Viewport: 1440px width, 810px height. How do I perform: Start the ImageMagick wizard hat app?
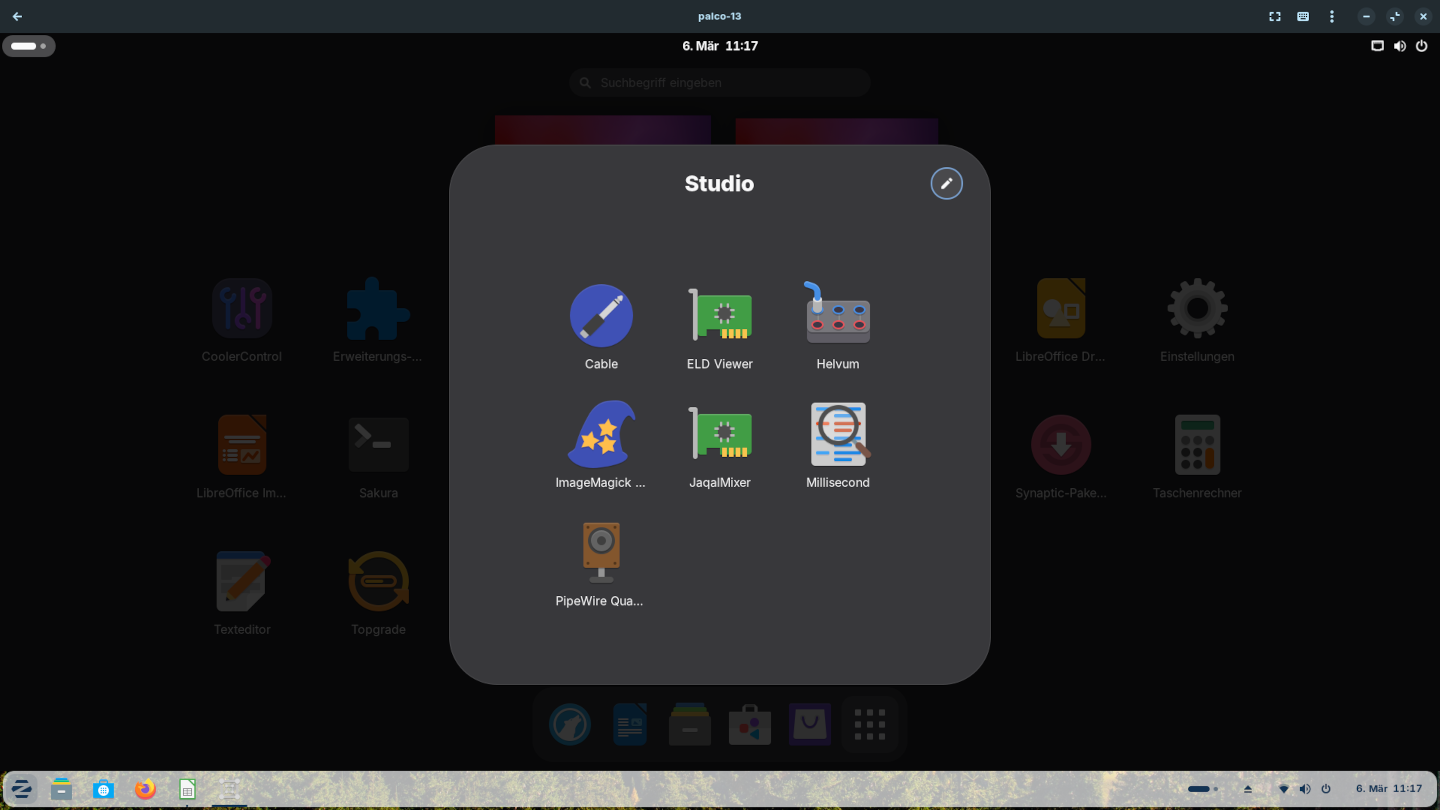coord(601,435)
